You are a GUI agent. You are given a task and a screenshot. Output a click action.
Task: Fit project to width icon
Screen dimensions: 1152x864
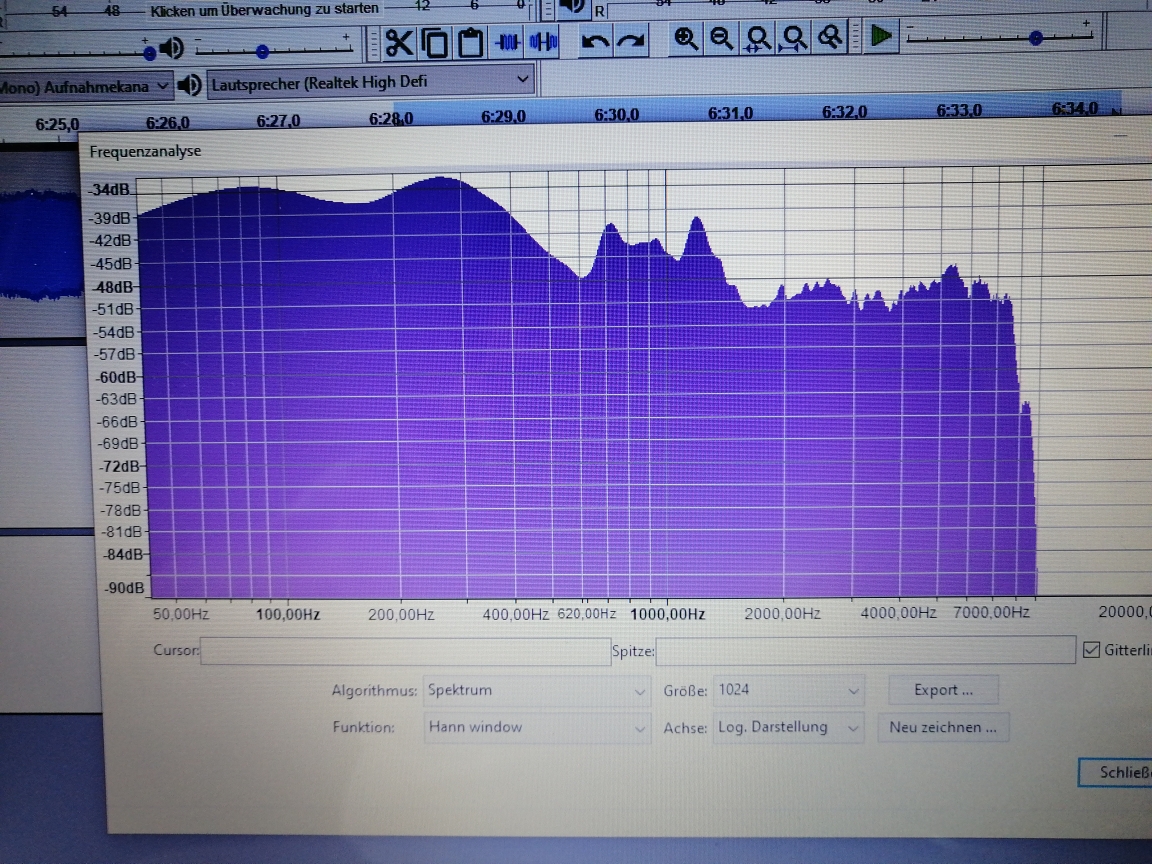pos(793,38)
